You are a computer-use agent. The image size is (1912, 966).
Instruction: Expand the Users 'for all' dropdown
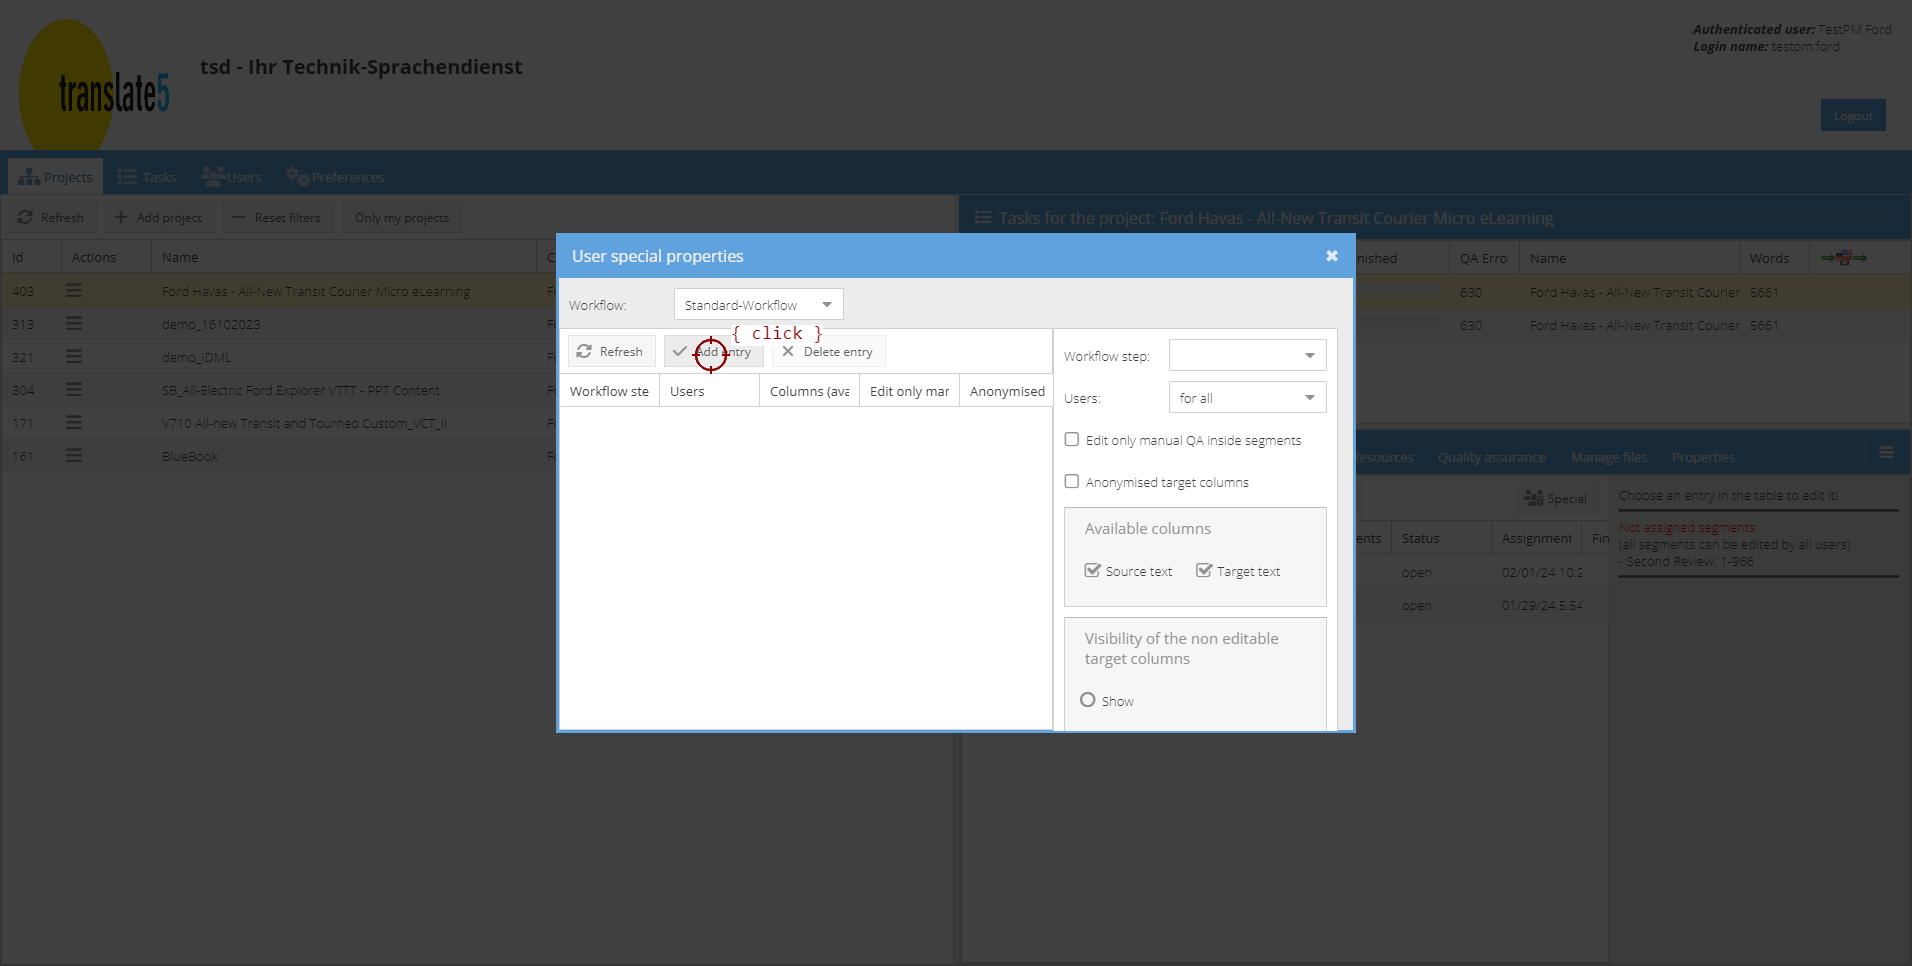pyautogui.click(x=1309, y=398)
